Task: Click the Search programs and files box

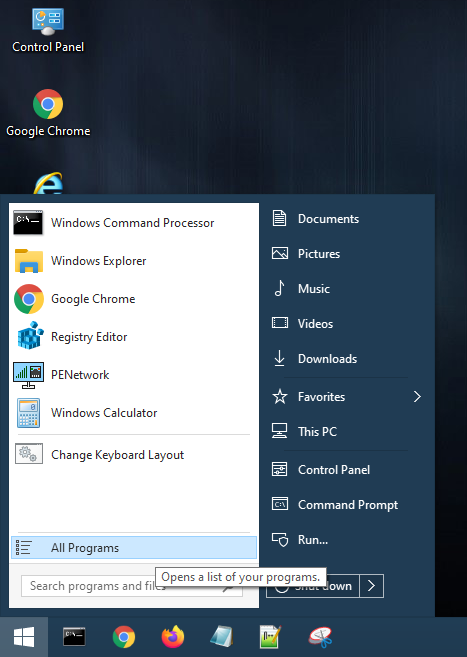Action: 132,586
